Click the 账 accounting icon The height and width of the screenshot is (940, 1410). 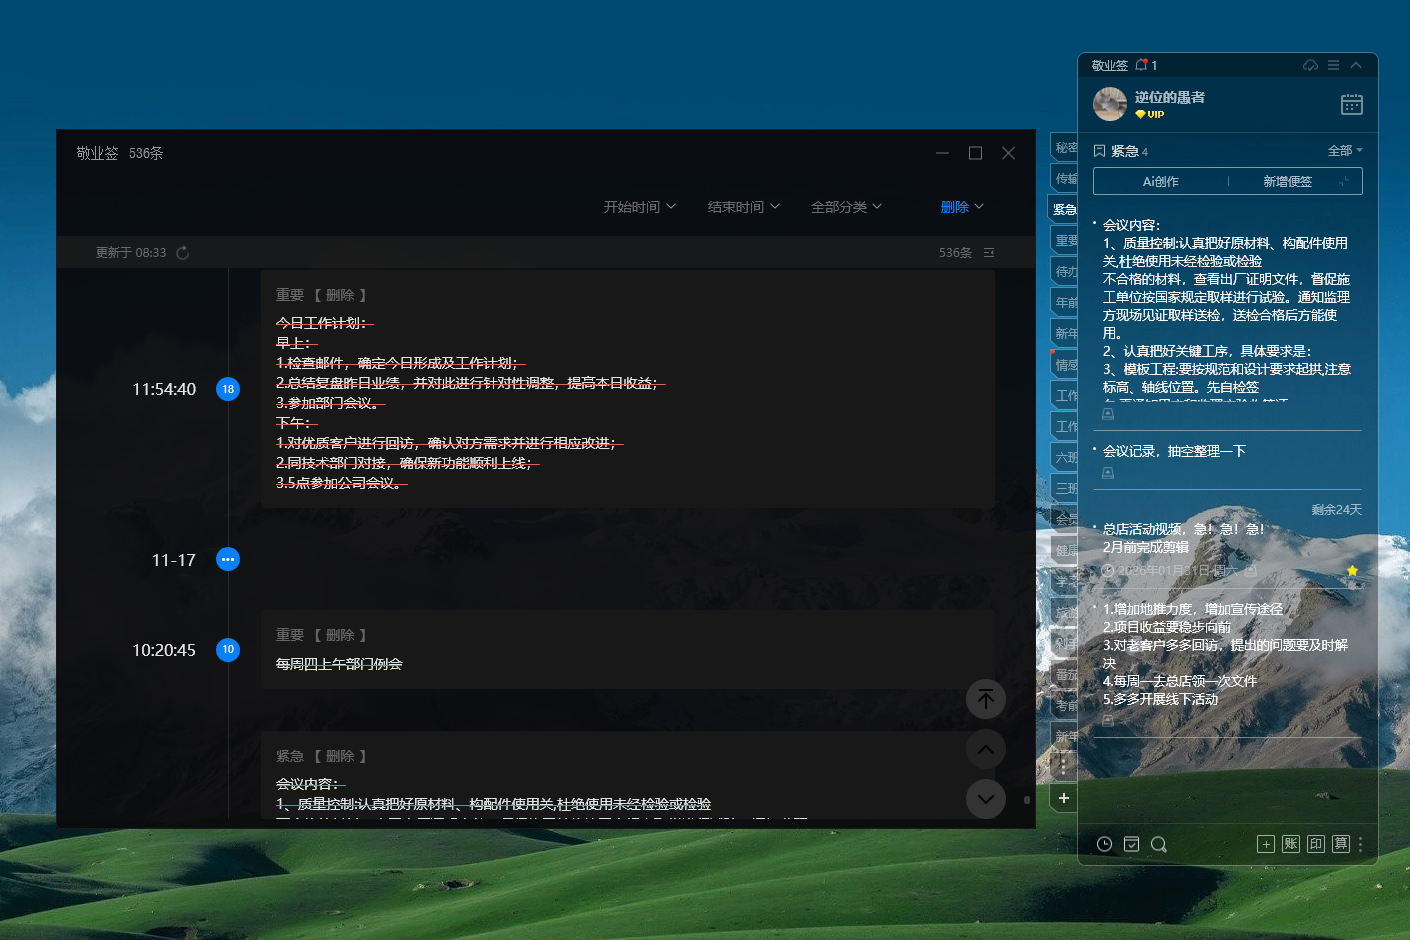click(1291, 844)
